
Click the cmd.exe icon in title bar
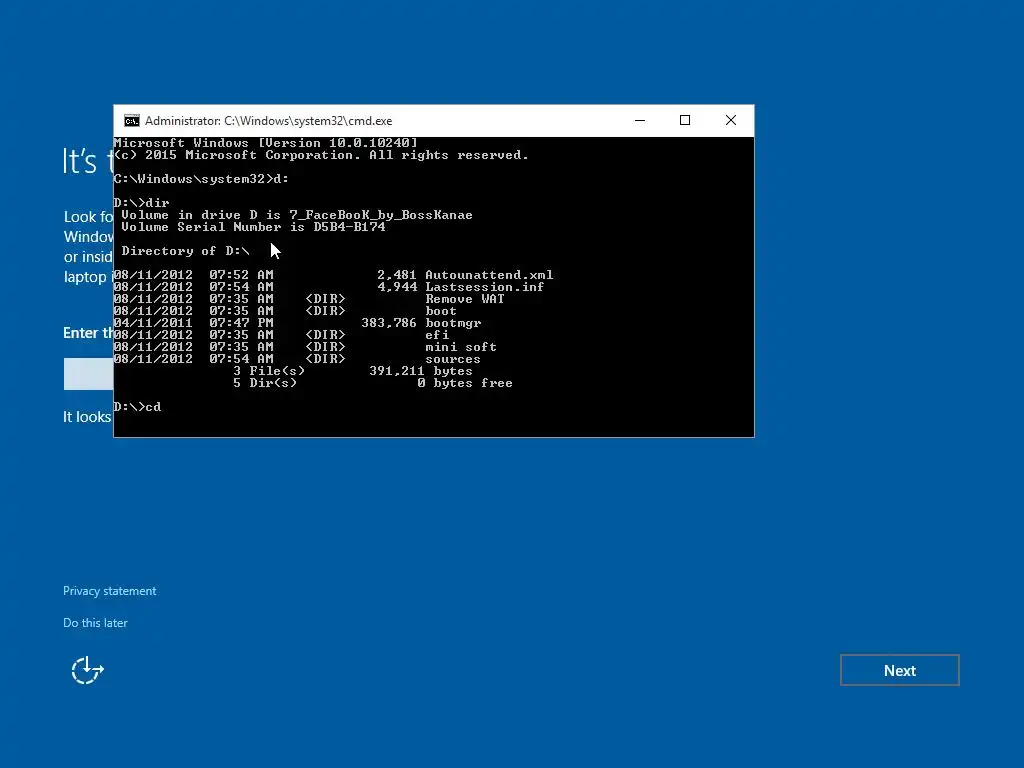[132, 121]
